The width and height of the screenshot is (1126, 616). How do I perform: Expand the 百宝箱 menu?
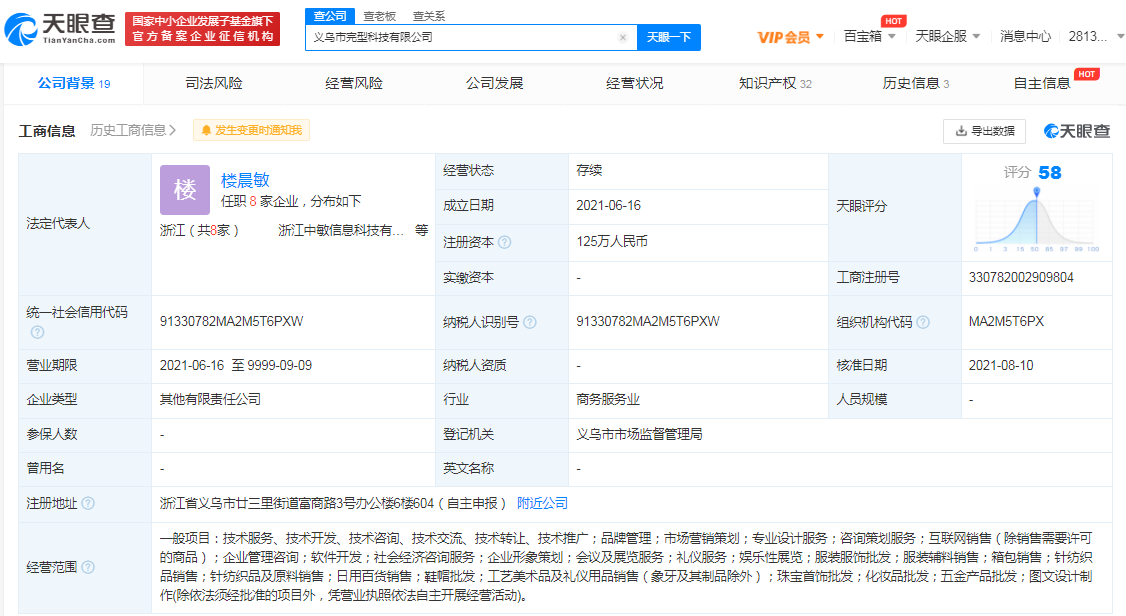pos(868,36)
